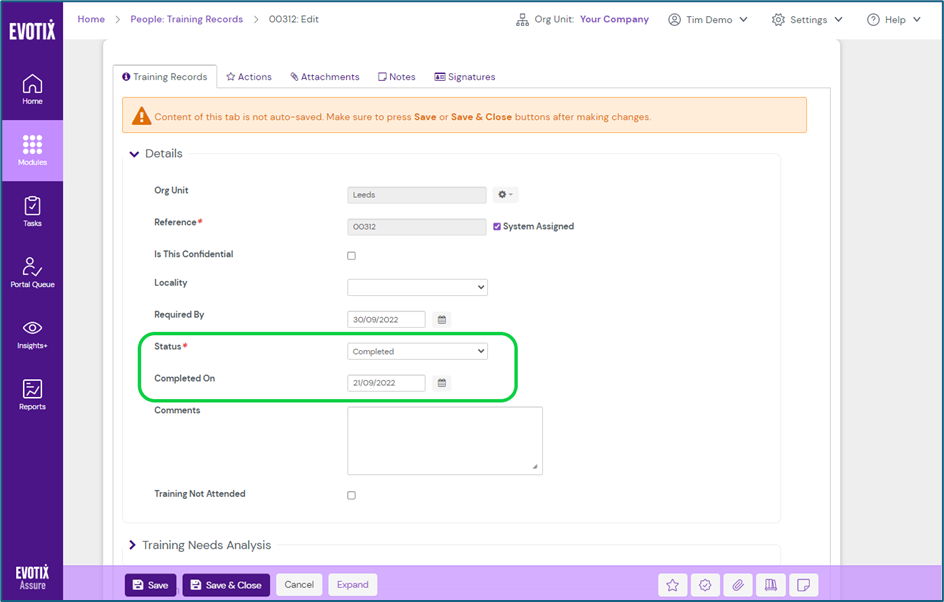Click the star favorites icon in bottom bar
Screen dimensions: 944x602
point(673,585)
